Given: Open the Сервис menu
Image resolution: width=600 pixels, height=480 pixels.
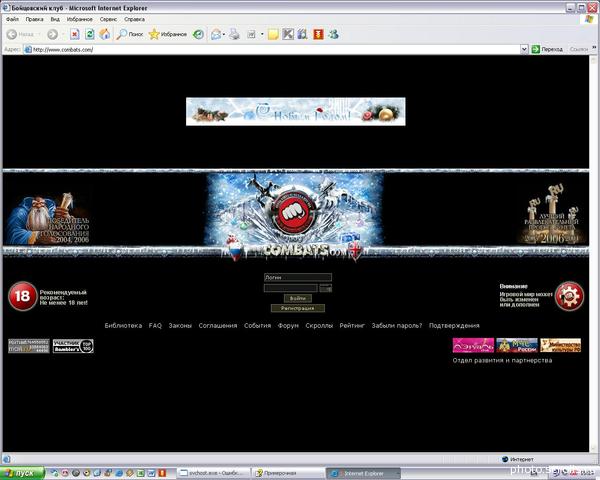Looking at the screenshot, I should (x=108, y=19).
